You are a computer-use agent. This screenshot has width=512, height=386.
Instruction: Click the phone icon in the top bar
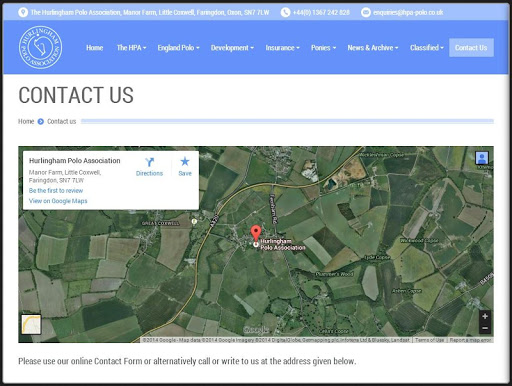pyautogui.click(x=285, y=12)
